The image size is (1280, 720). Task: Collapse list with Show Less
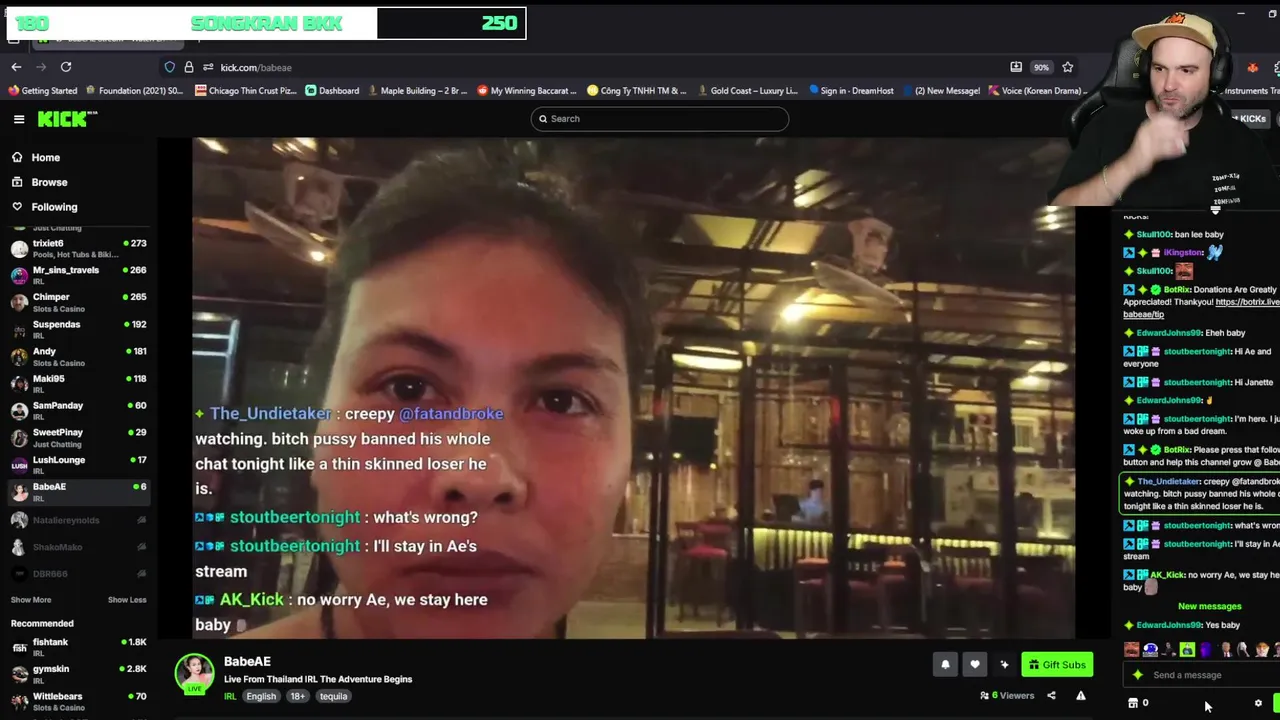(x=127, y=600)
